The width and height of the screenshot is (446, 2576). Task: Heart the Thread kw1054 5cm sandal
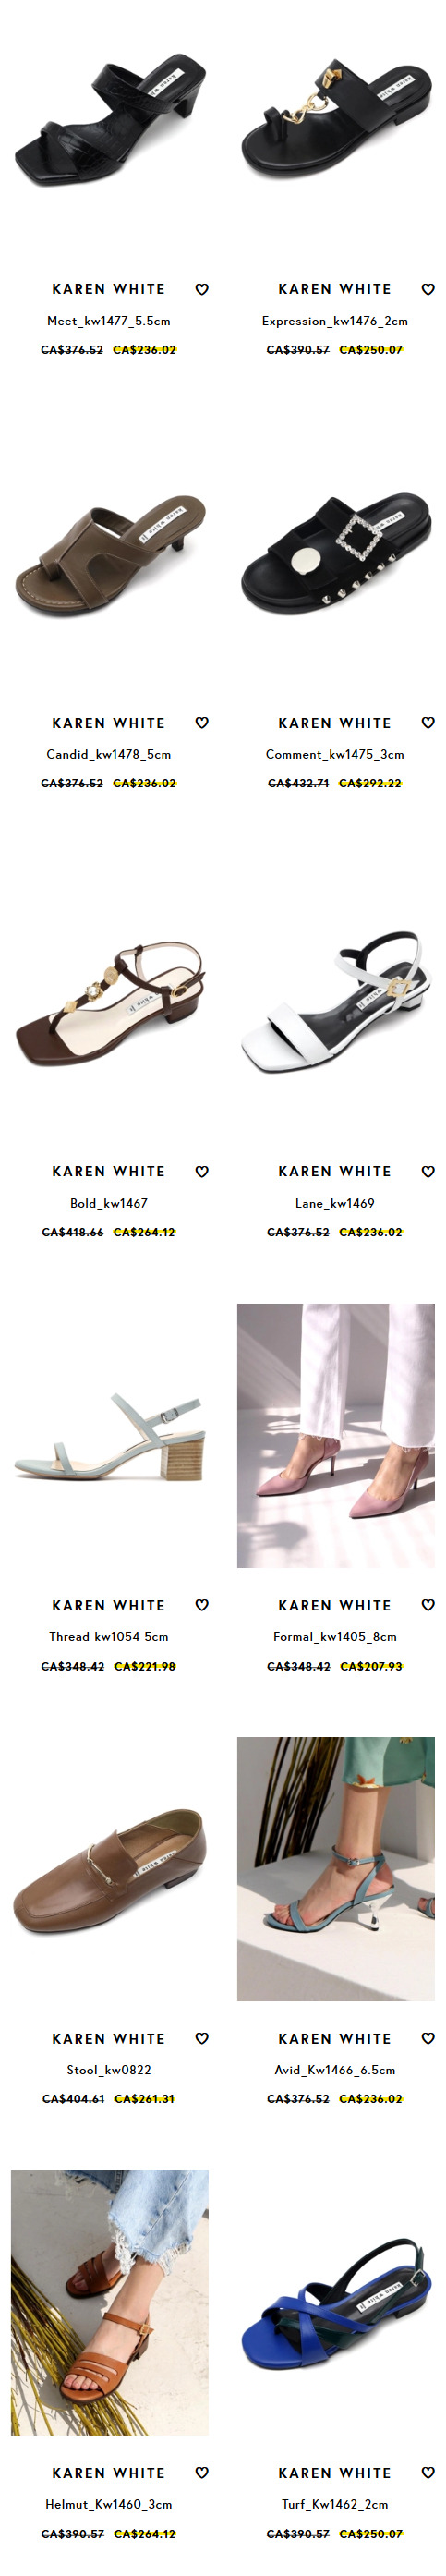(202, 1605)
